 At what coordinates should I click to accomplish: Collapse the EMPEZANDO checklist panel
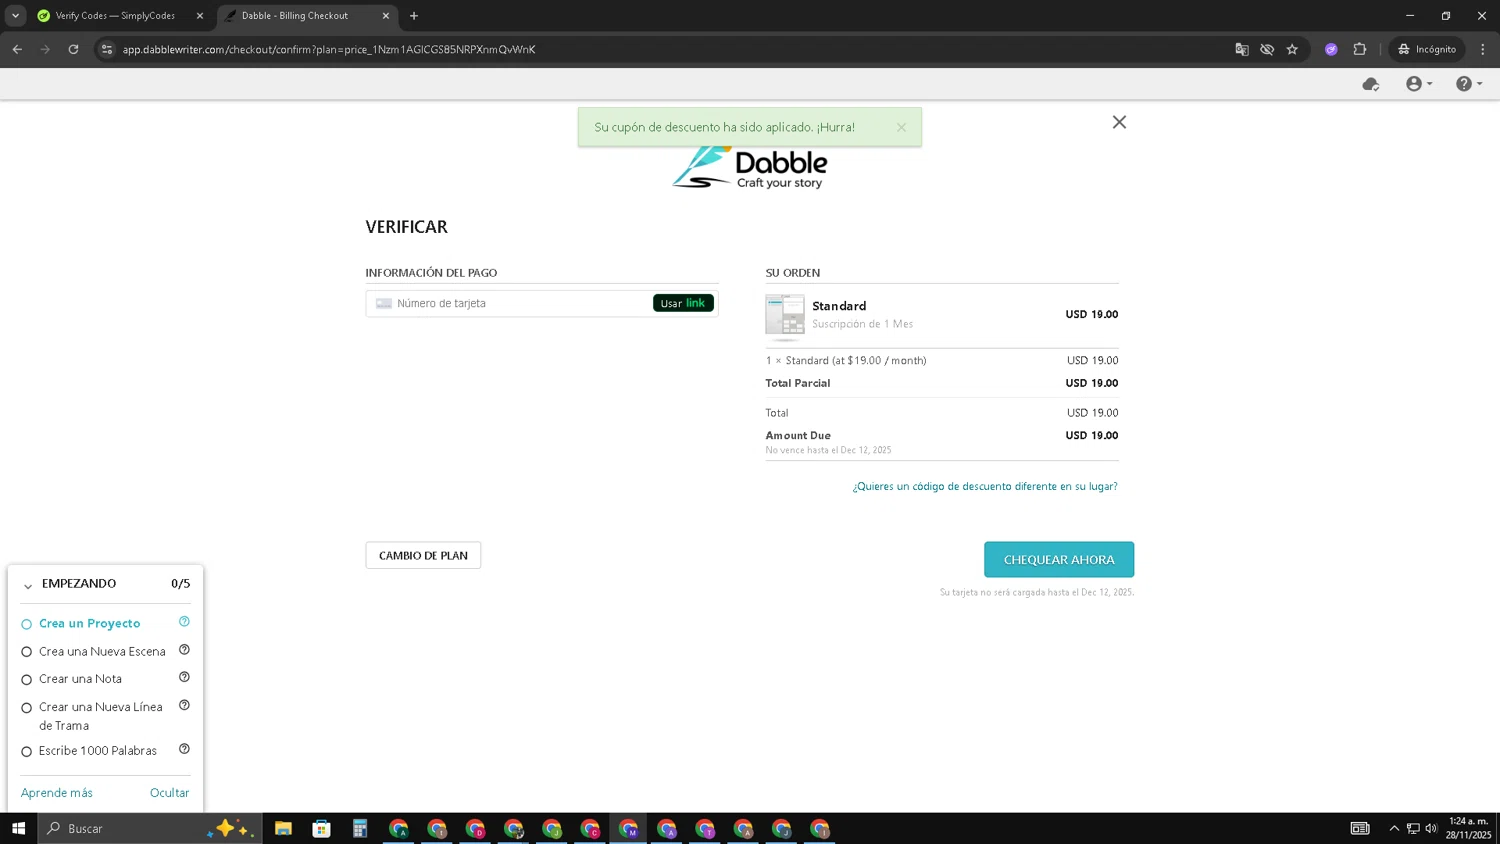(x=28, y=585)
